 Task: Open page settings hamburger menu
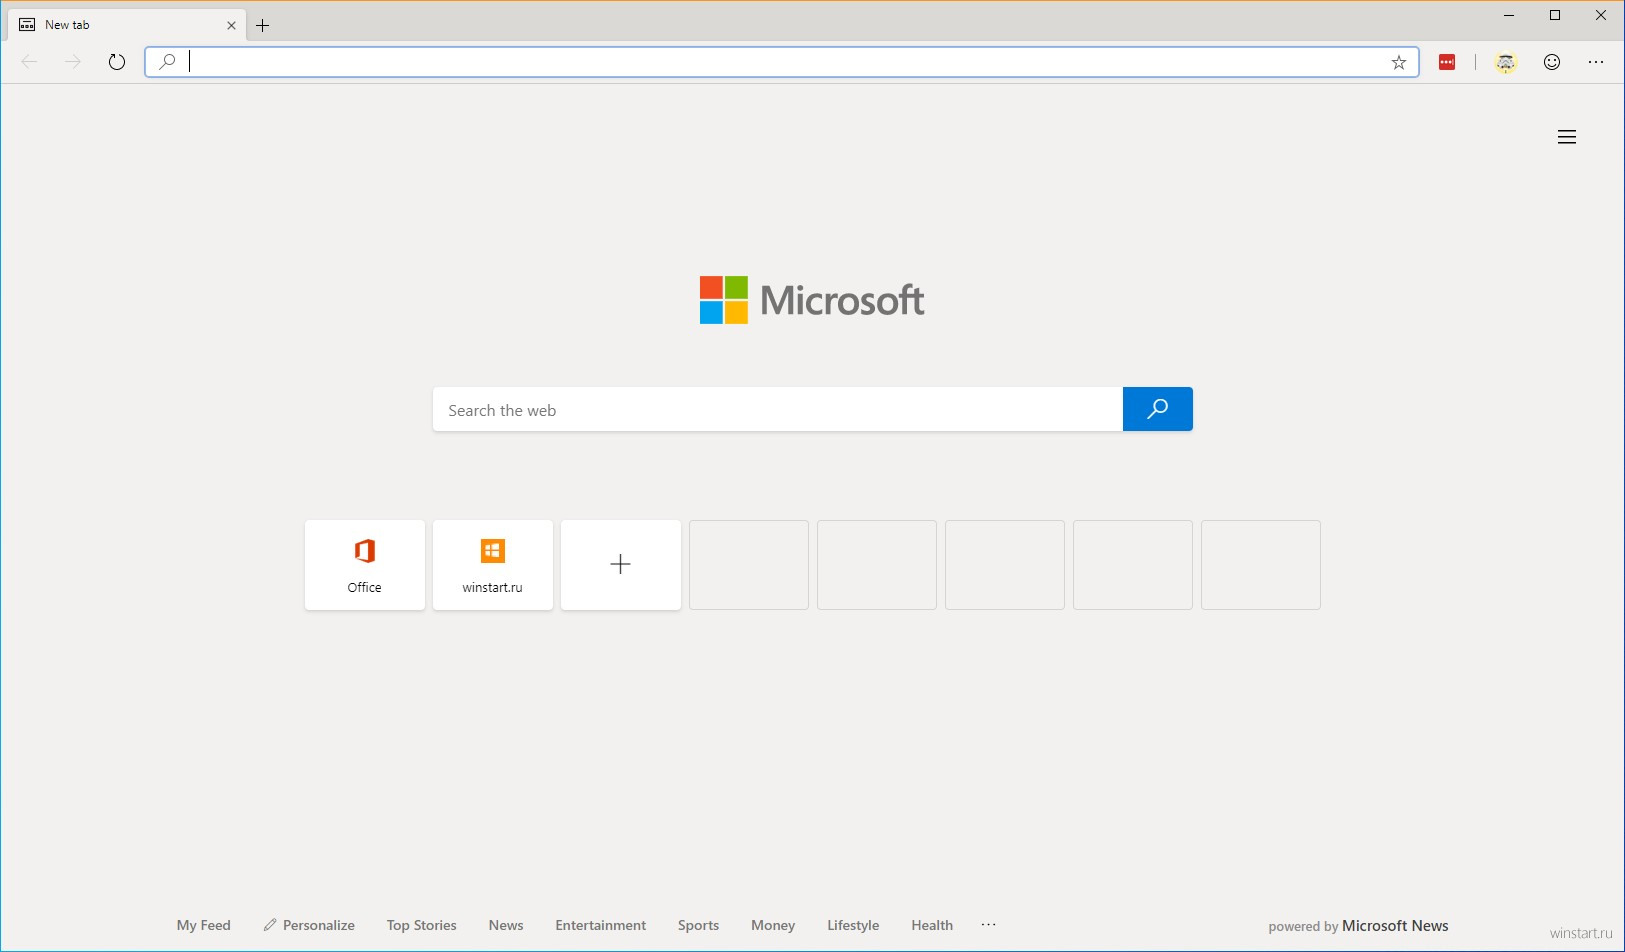(x=1567, y=137)
